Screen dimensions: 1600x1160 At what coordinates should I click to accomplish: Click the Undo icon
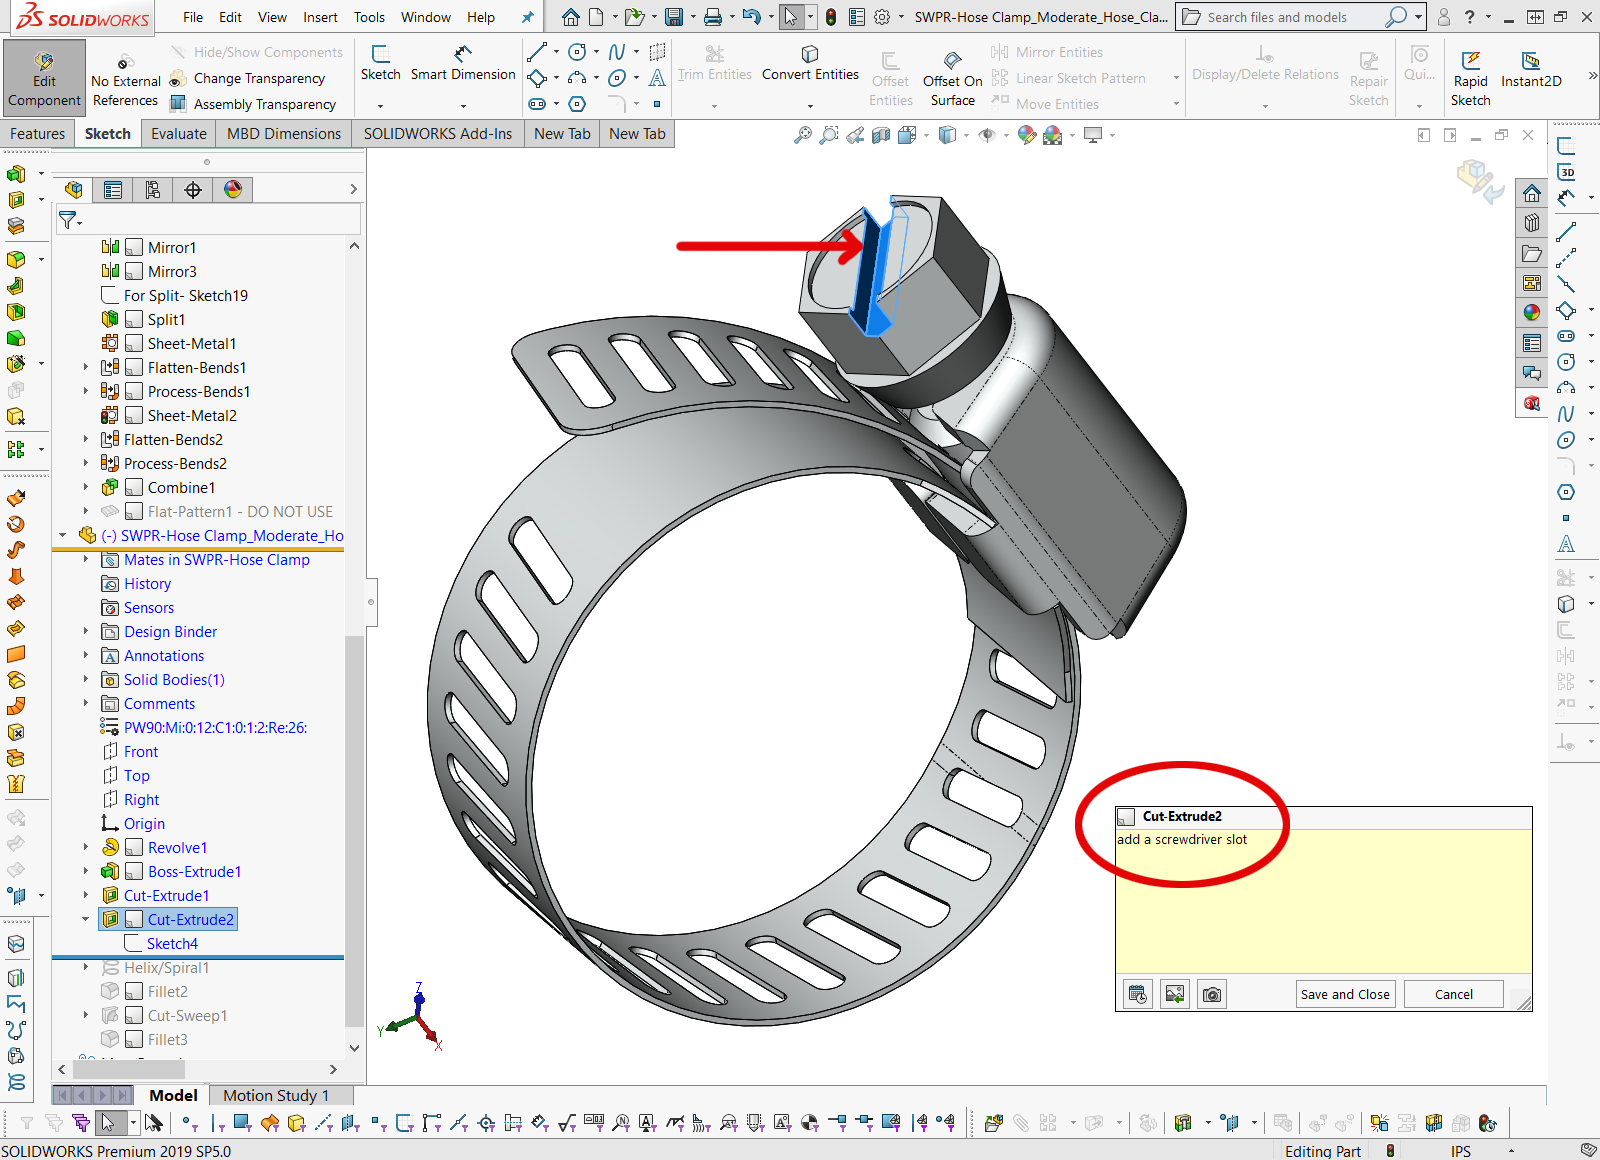tap(751, 17)
